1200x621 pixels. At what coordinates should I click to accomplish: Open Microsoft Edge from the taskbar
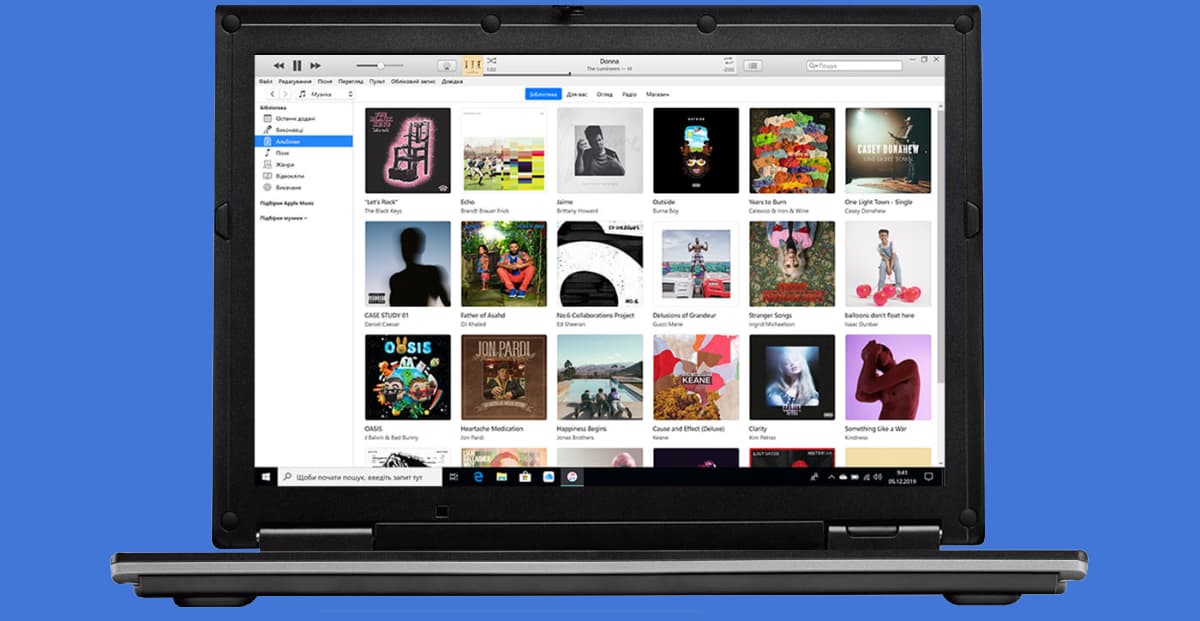(479, 478)
